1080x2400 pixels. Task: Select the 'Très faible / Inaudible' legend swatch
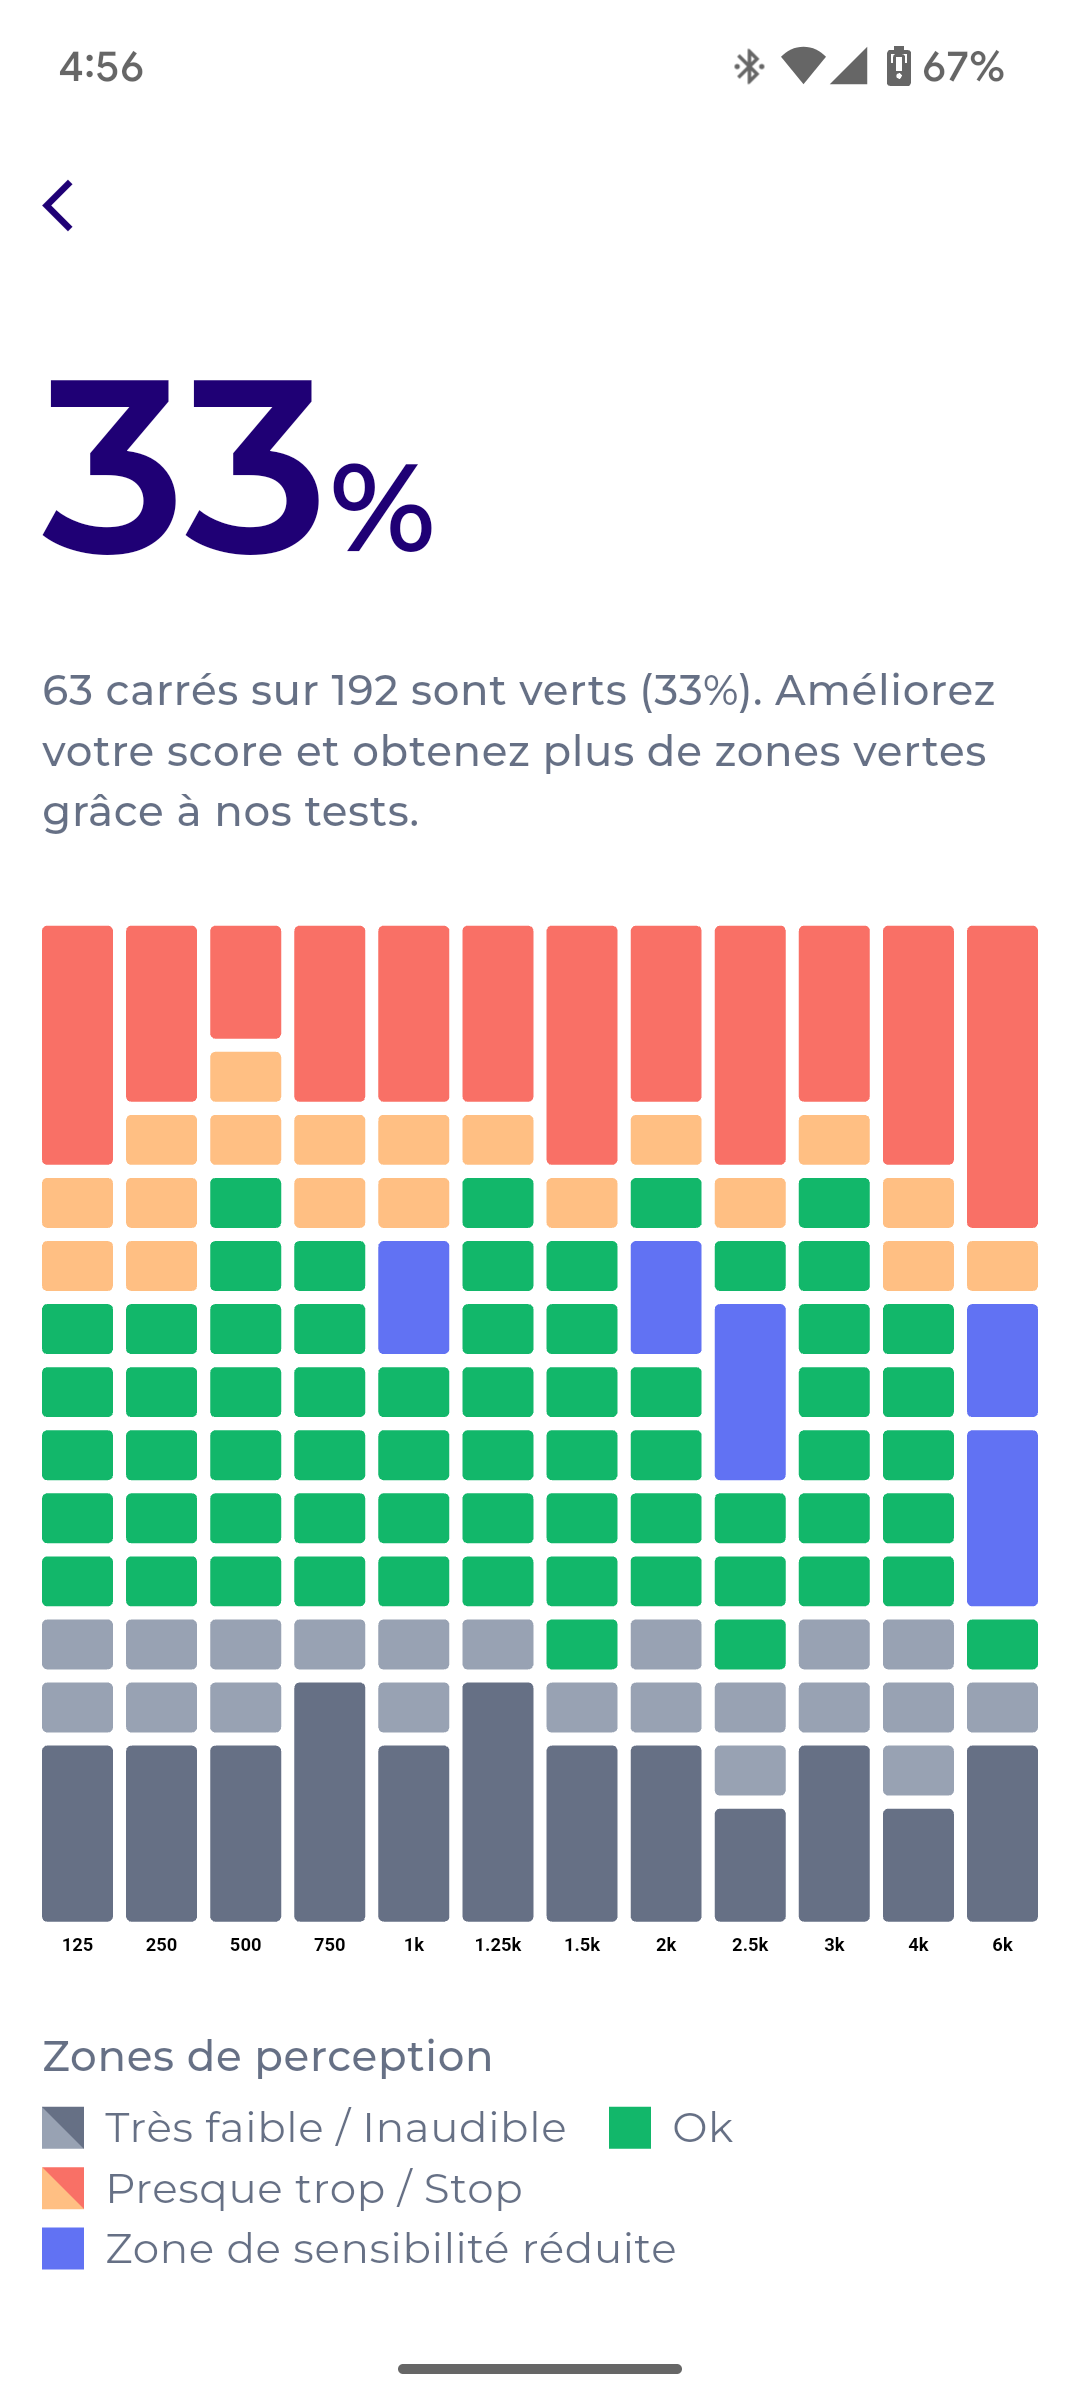tap(64, 2129)
